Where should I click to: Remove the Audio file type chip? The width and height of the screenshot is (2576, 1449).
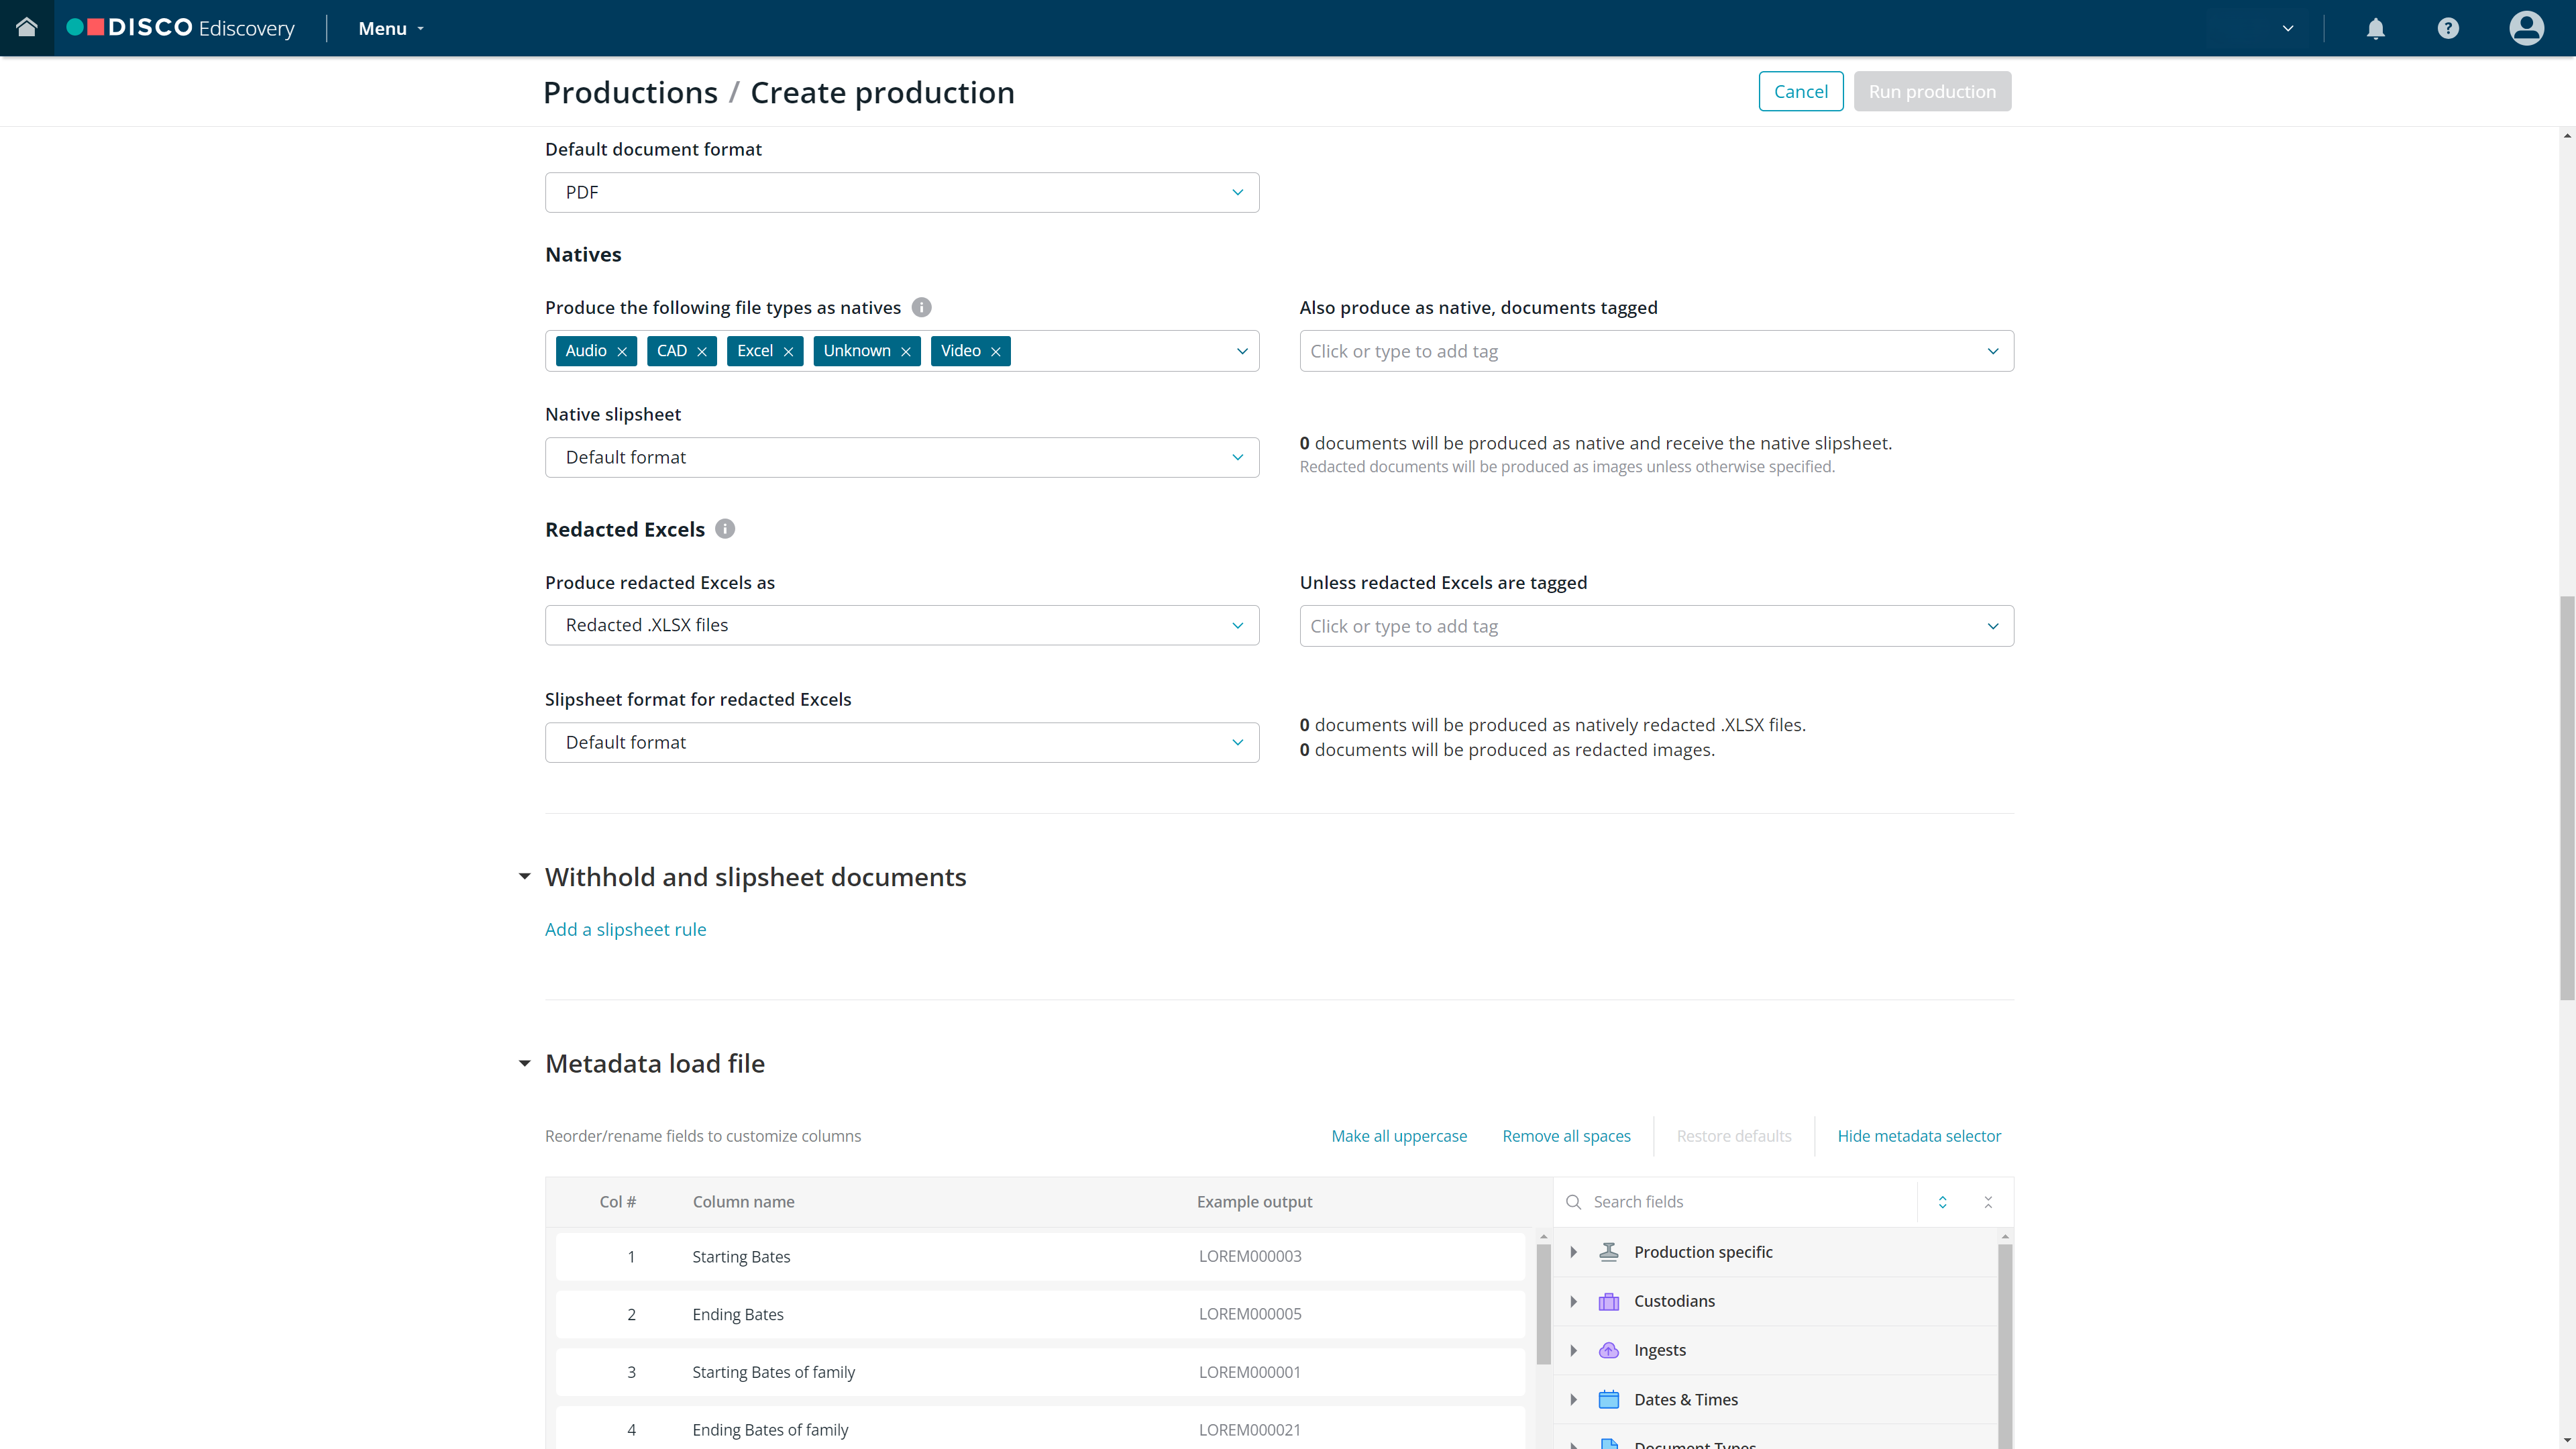(622, 351)
